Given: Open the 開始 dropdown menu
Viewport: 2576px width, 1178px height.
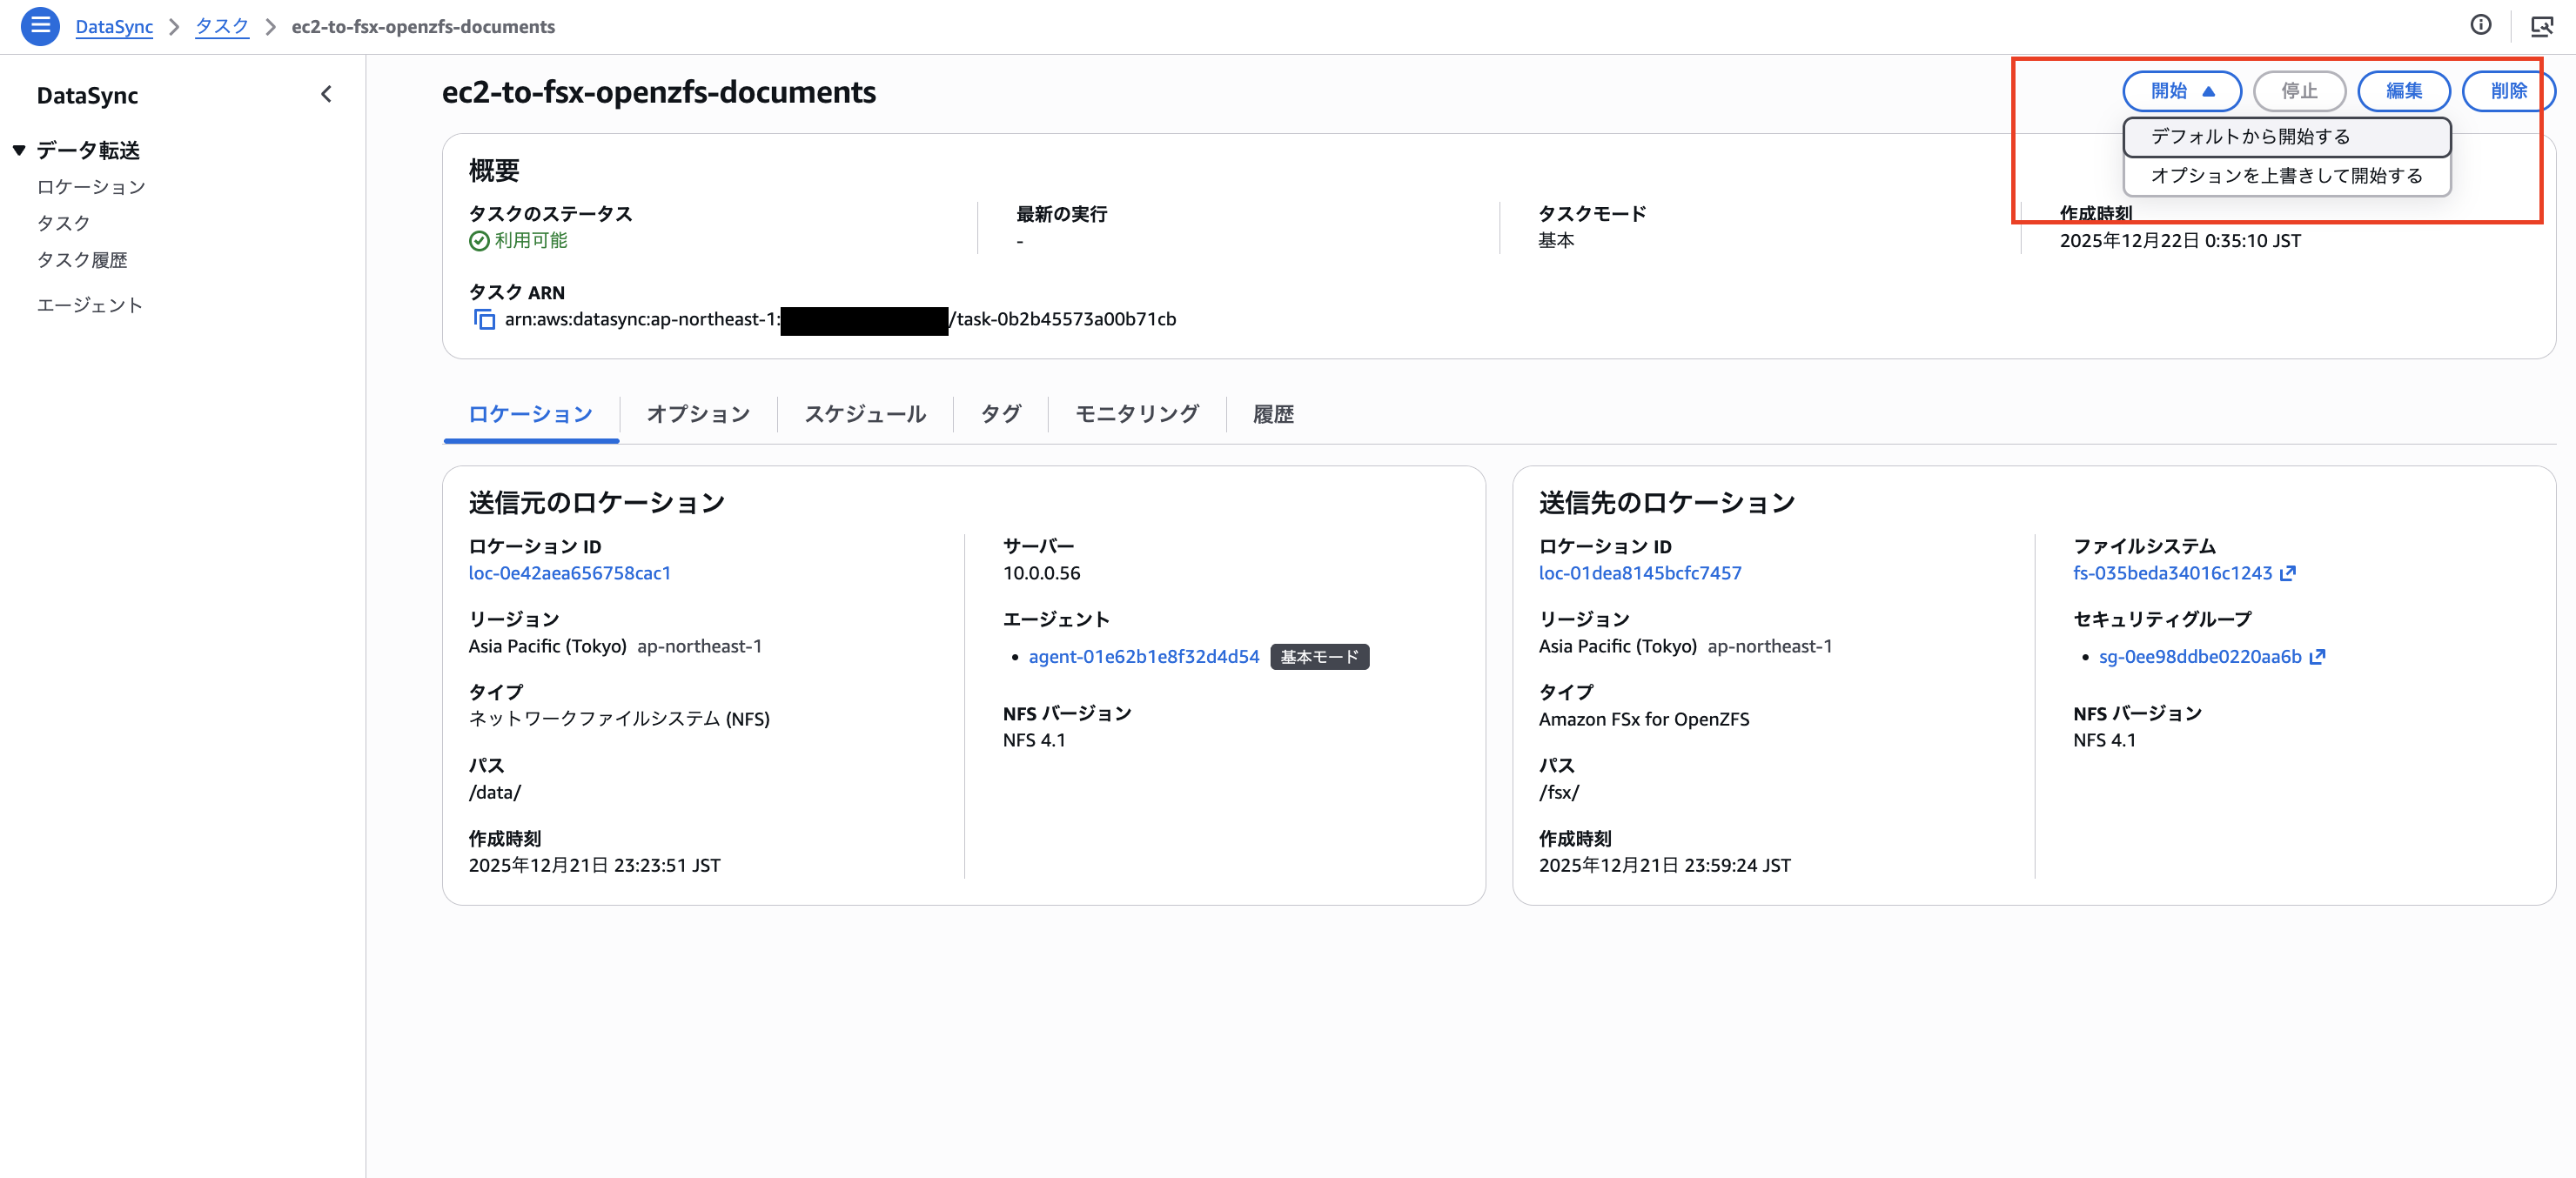Looking at the screenshot, I should coord(2181,91).
